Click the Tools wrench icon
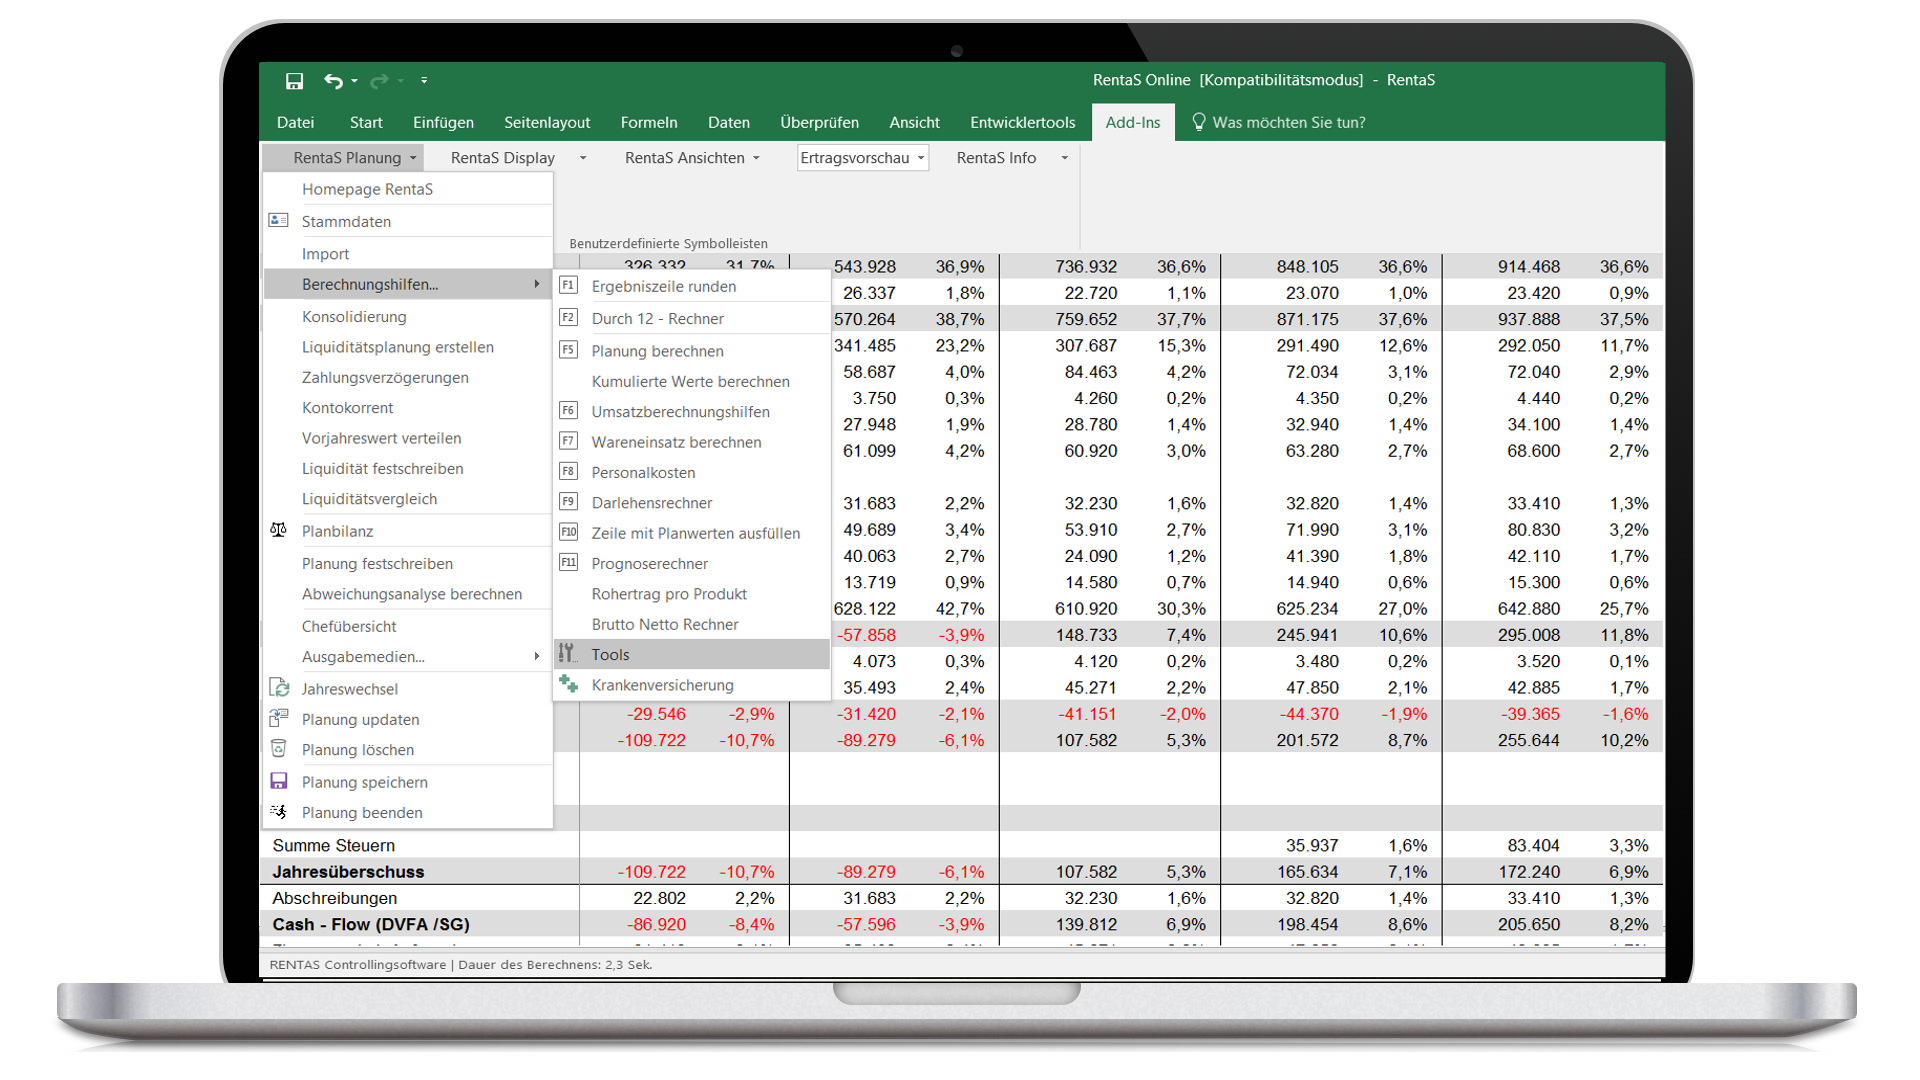The image size is (1920, 1080). [567, 654]
